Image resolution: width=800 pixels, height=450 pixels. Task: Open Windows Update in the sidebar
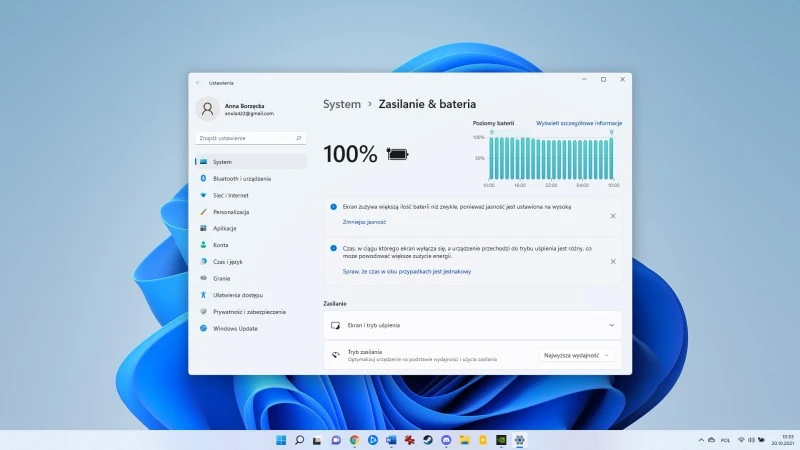(251, 329)
